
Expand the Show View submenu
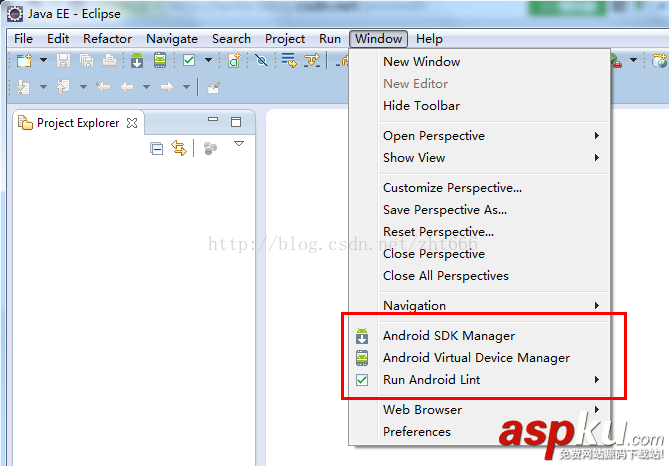tap(480, 158)
